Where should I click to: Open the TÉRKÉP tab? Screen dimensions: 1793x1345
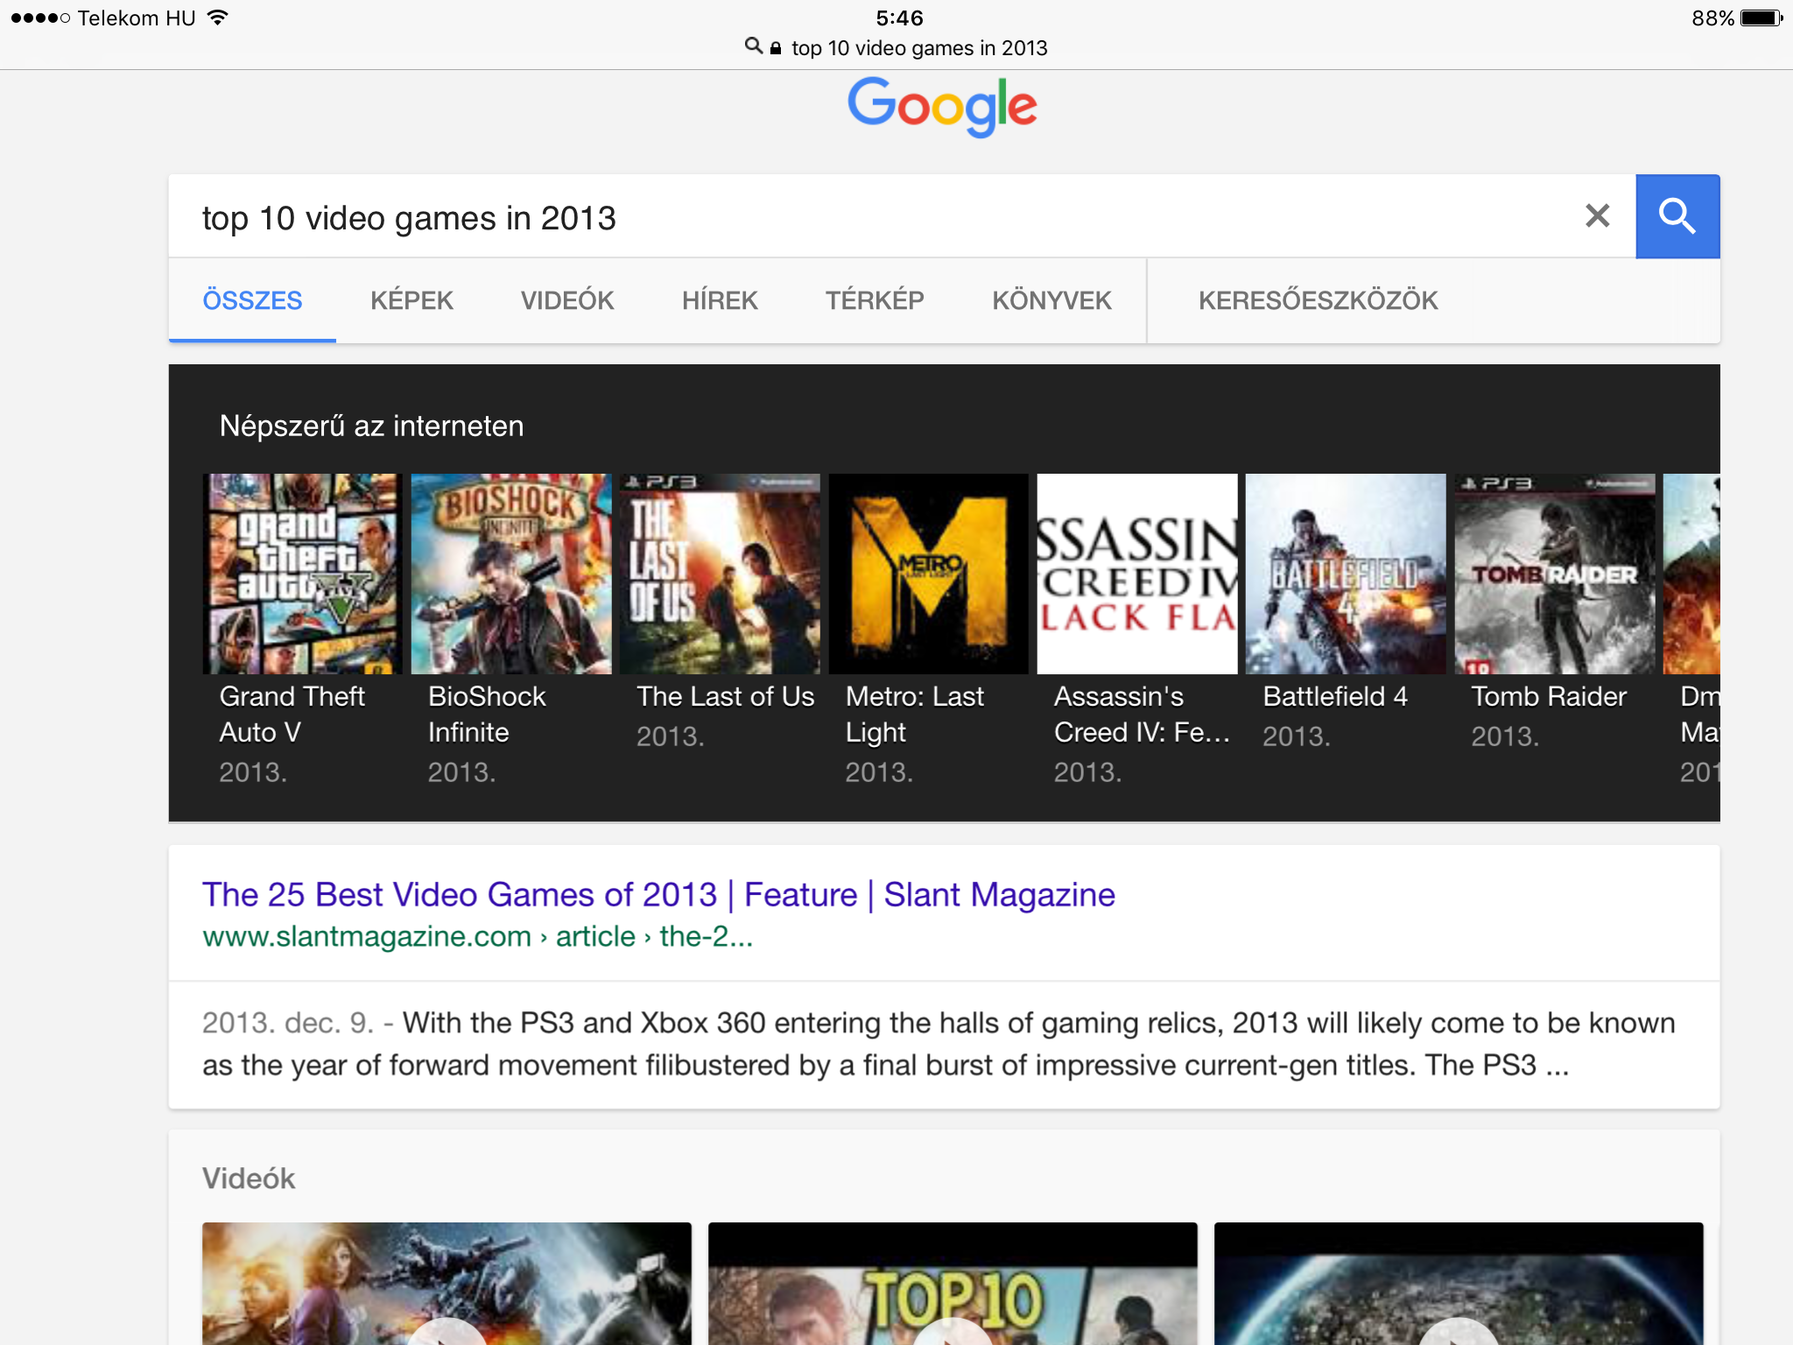click(x=875, y=300)
